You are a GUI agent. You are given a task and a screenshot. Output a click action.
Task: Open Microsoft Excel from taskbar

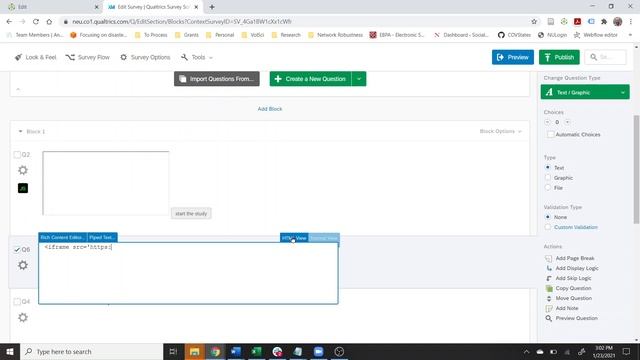256,351
